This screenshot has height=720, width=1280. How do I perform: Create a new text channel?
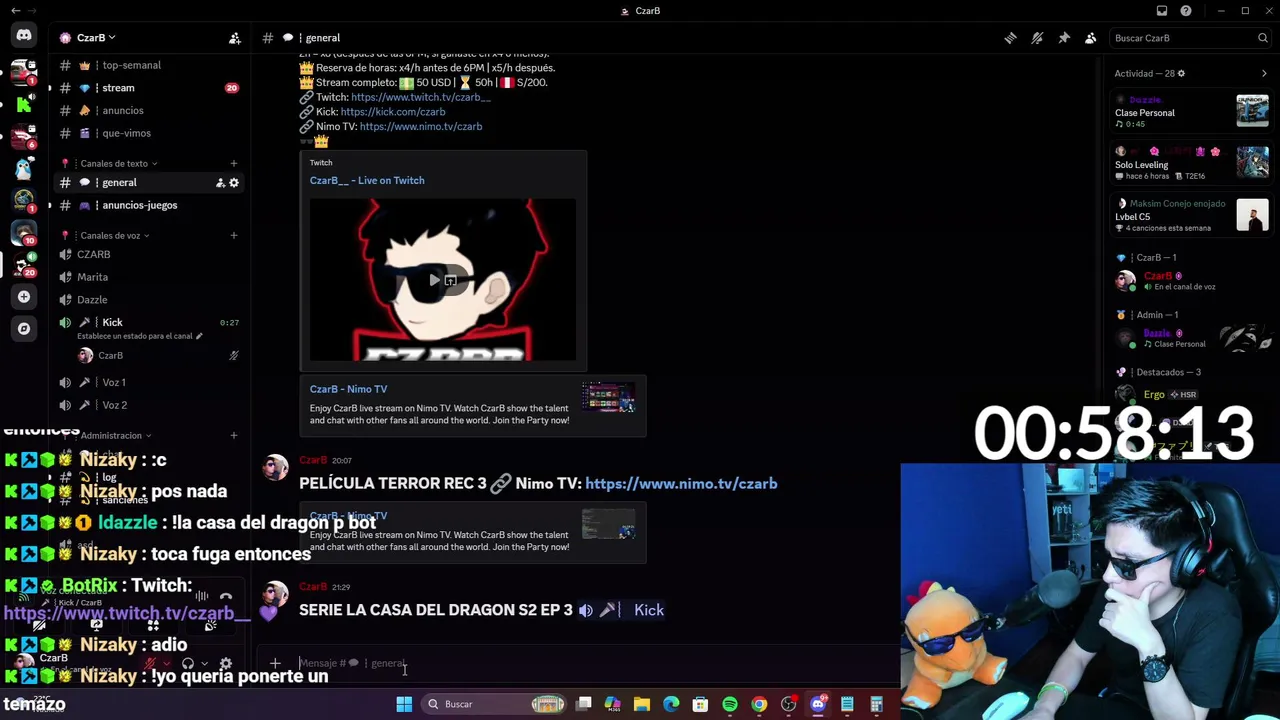click(234, 163)
